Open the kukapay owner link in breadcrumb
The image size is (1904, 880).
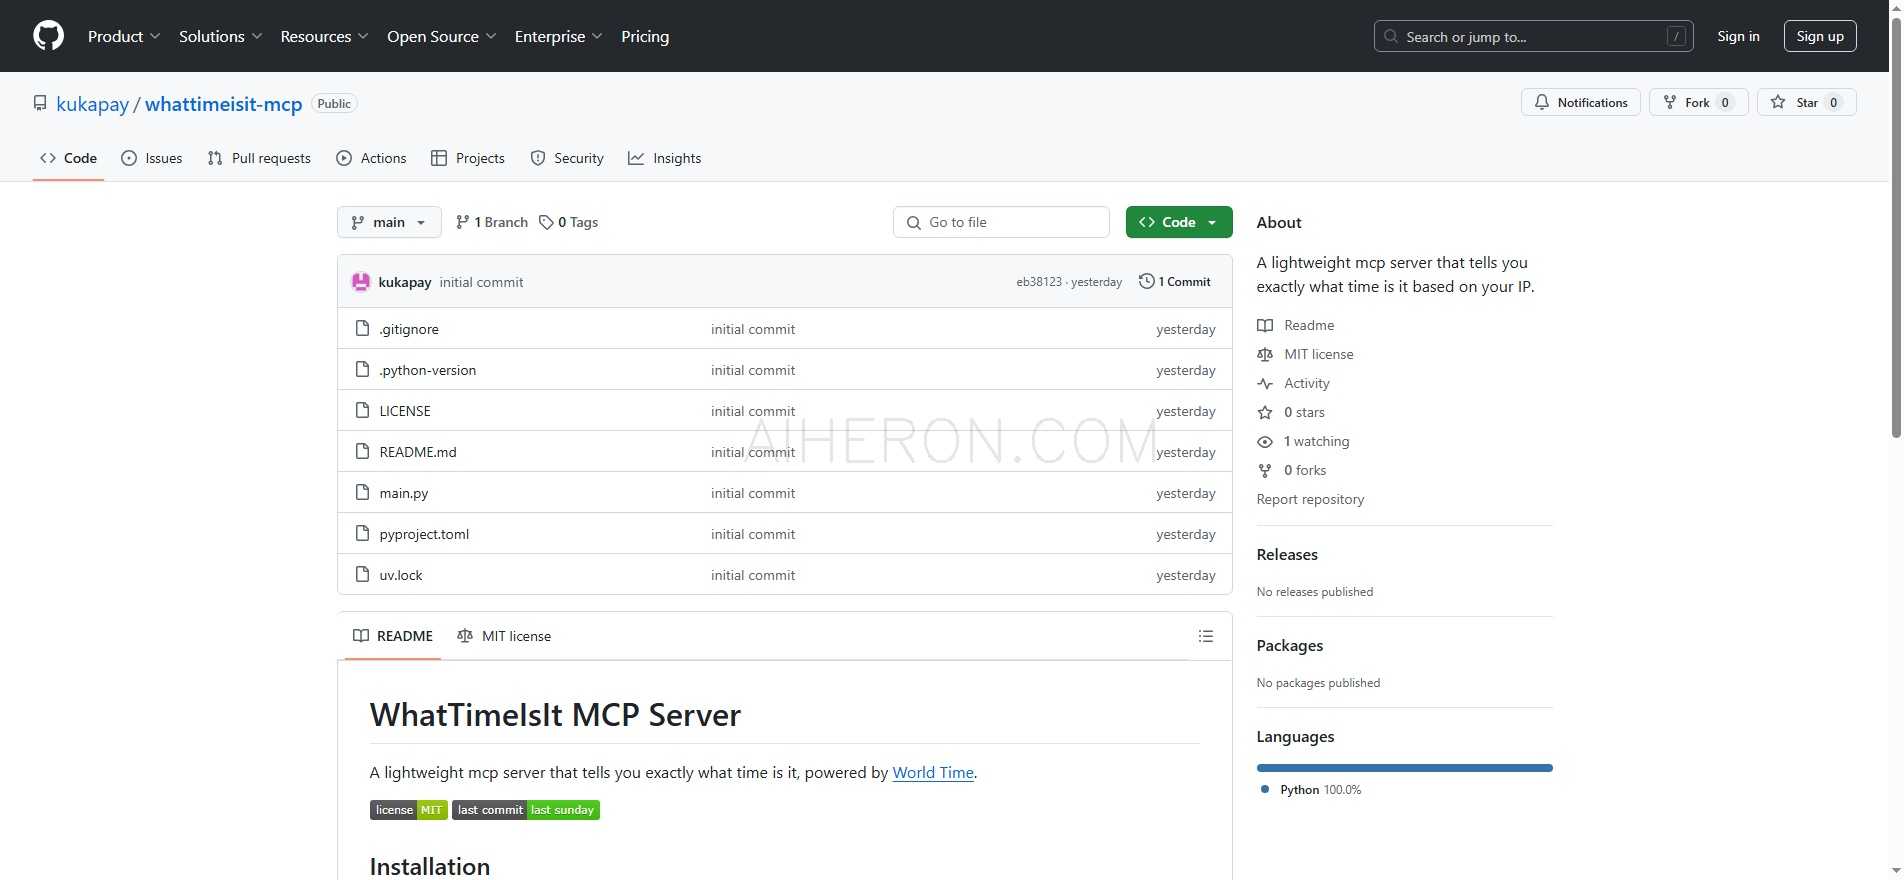(93, 104)
